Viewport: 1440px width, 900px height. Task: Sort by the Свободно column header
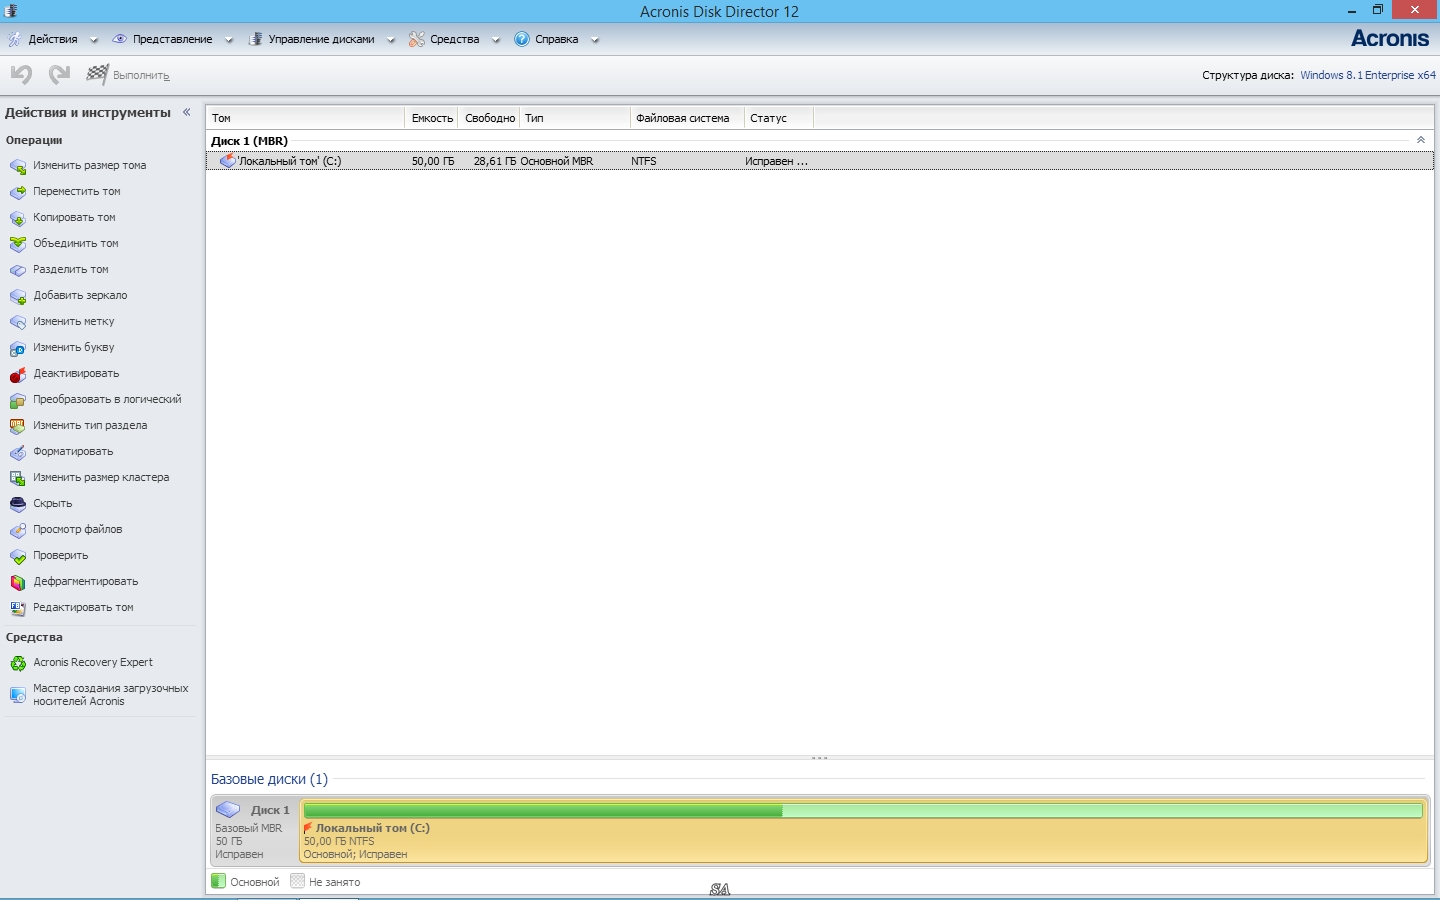coord(490,118)
